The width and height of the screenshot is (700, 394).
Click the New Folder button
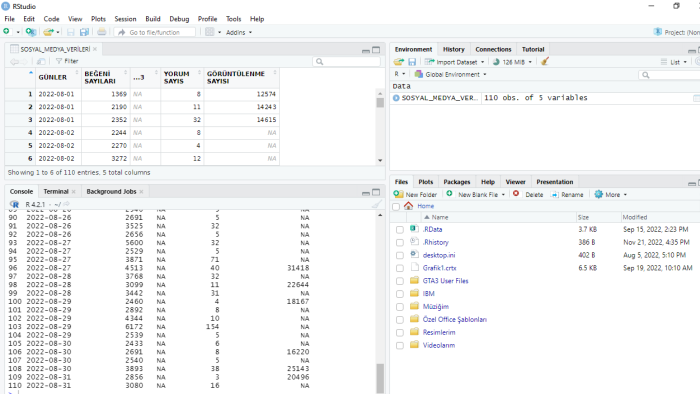point(416,195)
